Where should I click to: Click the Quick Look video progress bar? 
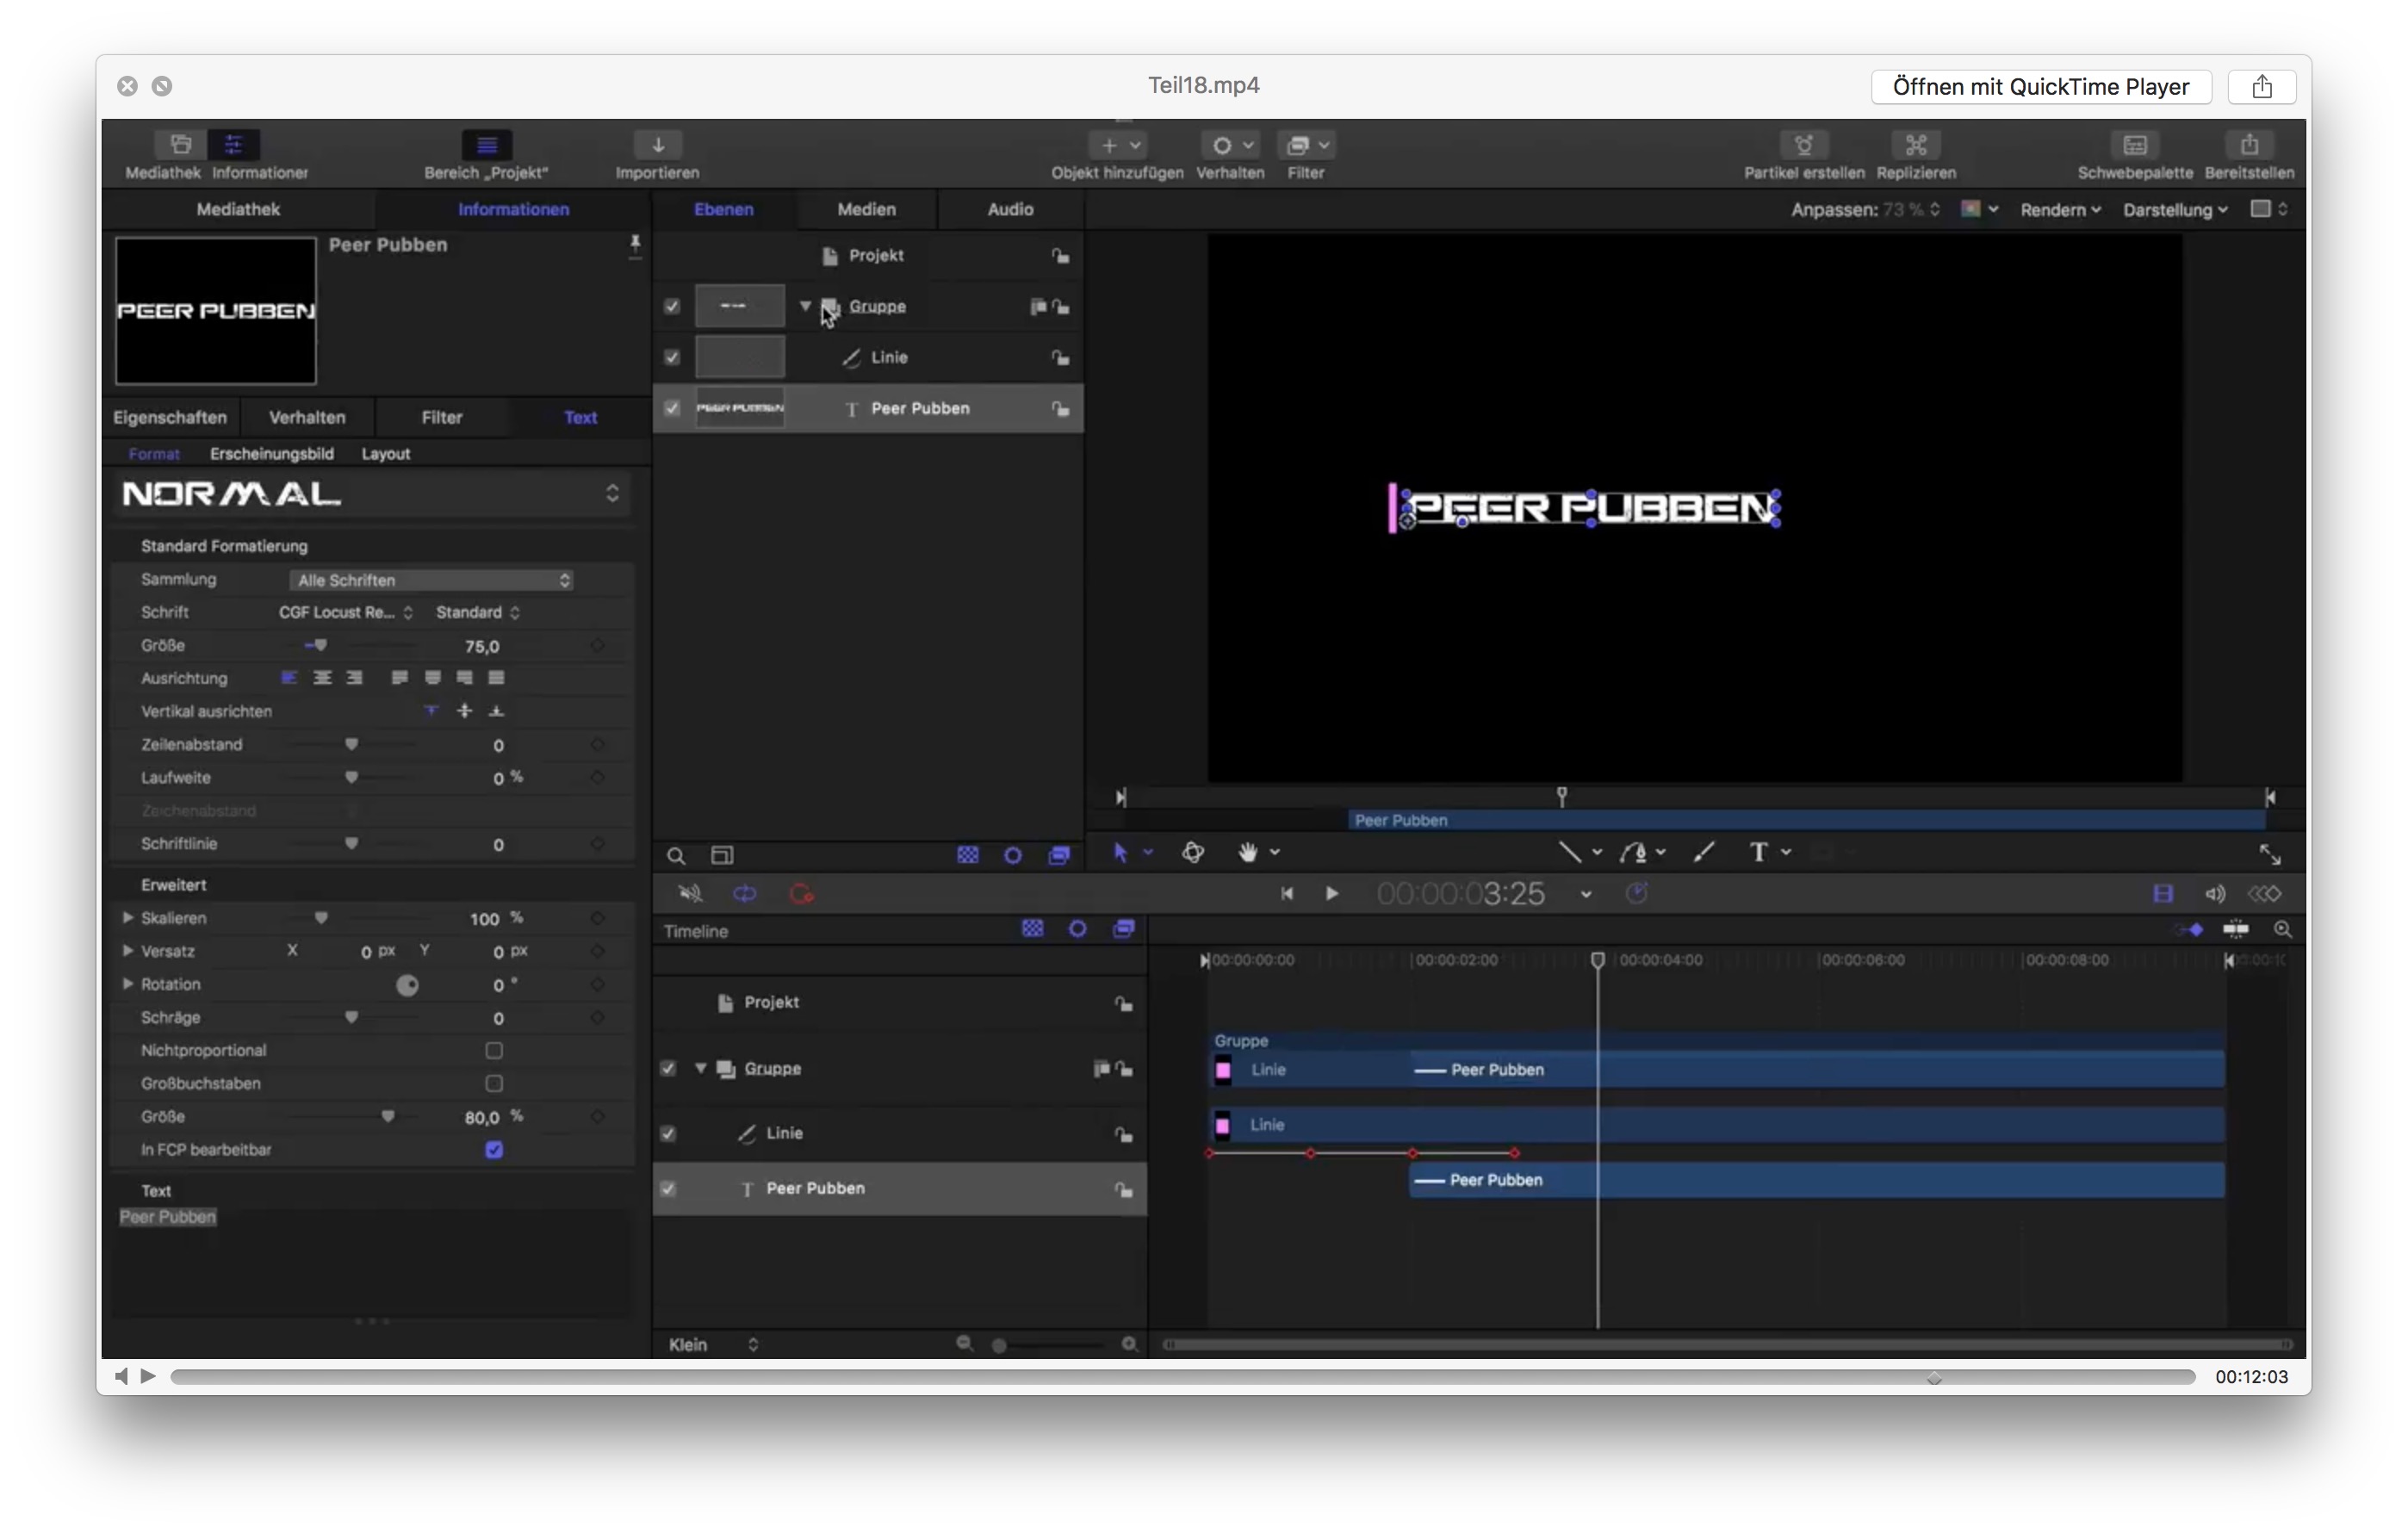(1182, 1377)
